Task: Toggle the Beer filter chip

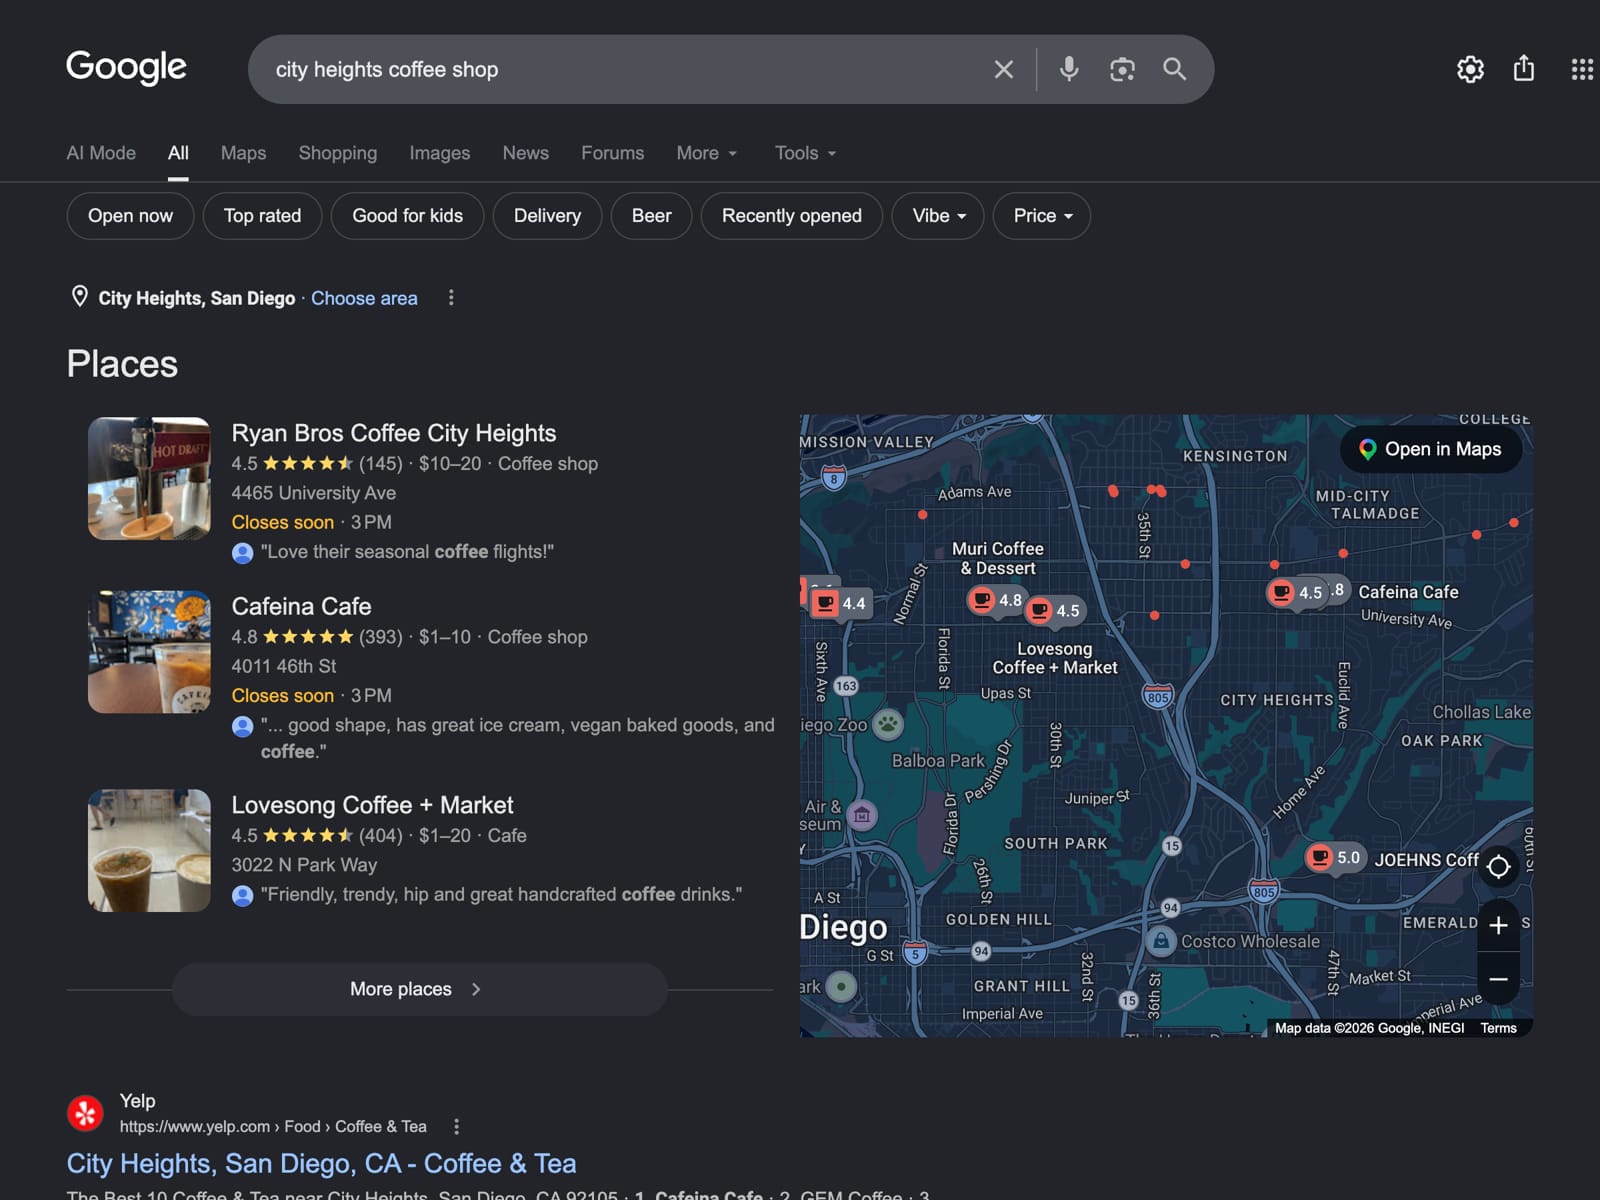Action: [651, 216]
